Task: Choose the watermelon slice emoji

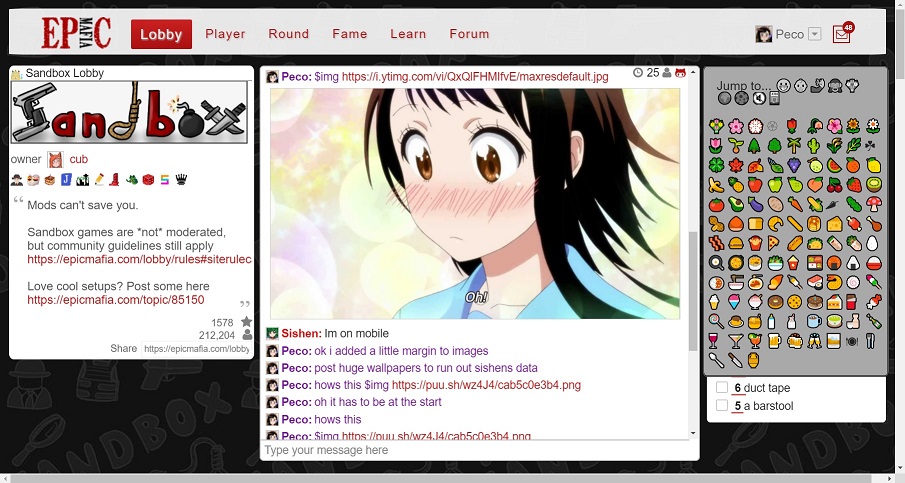Action: pyautogui.click(x=833, y=165)
